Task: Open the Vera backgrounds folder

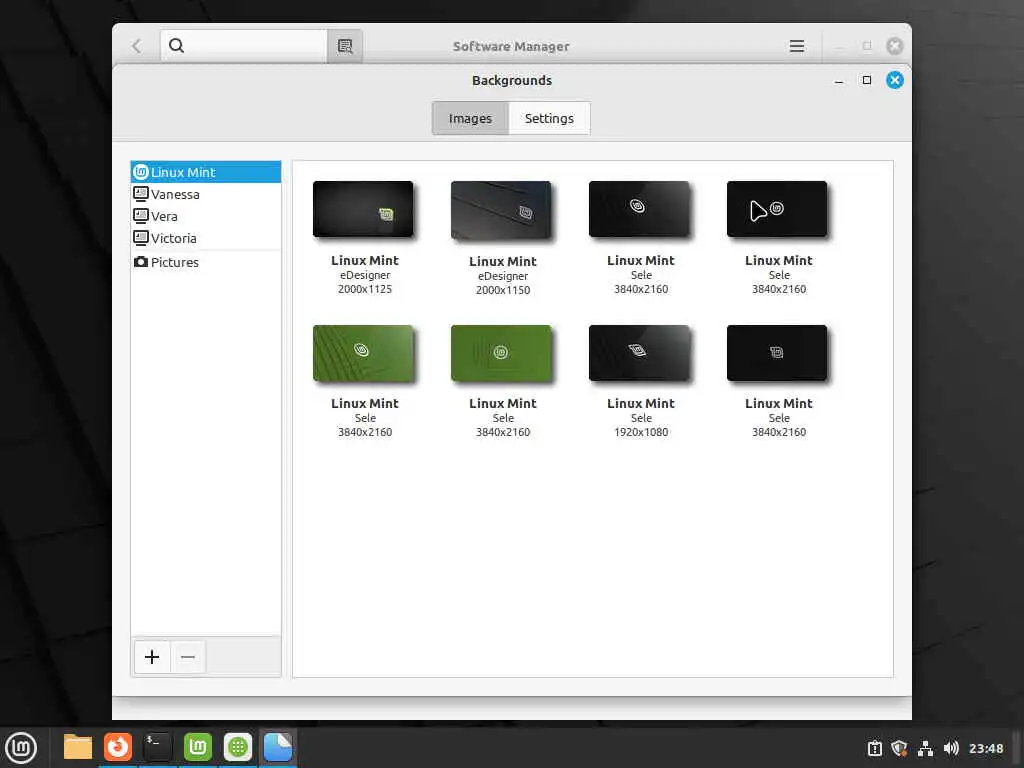Action: point(206,216)
